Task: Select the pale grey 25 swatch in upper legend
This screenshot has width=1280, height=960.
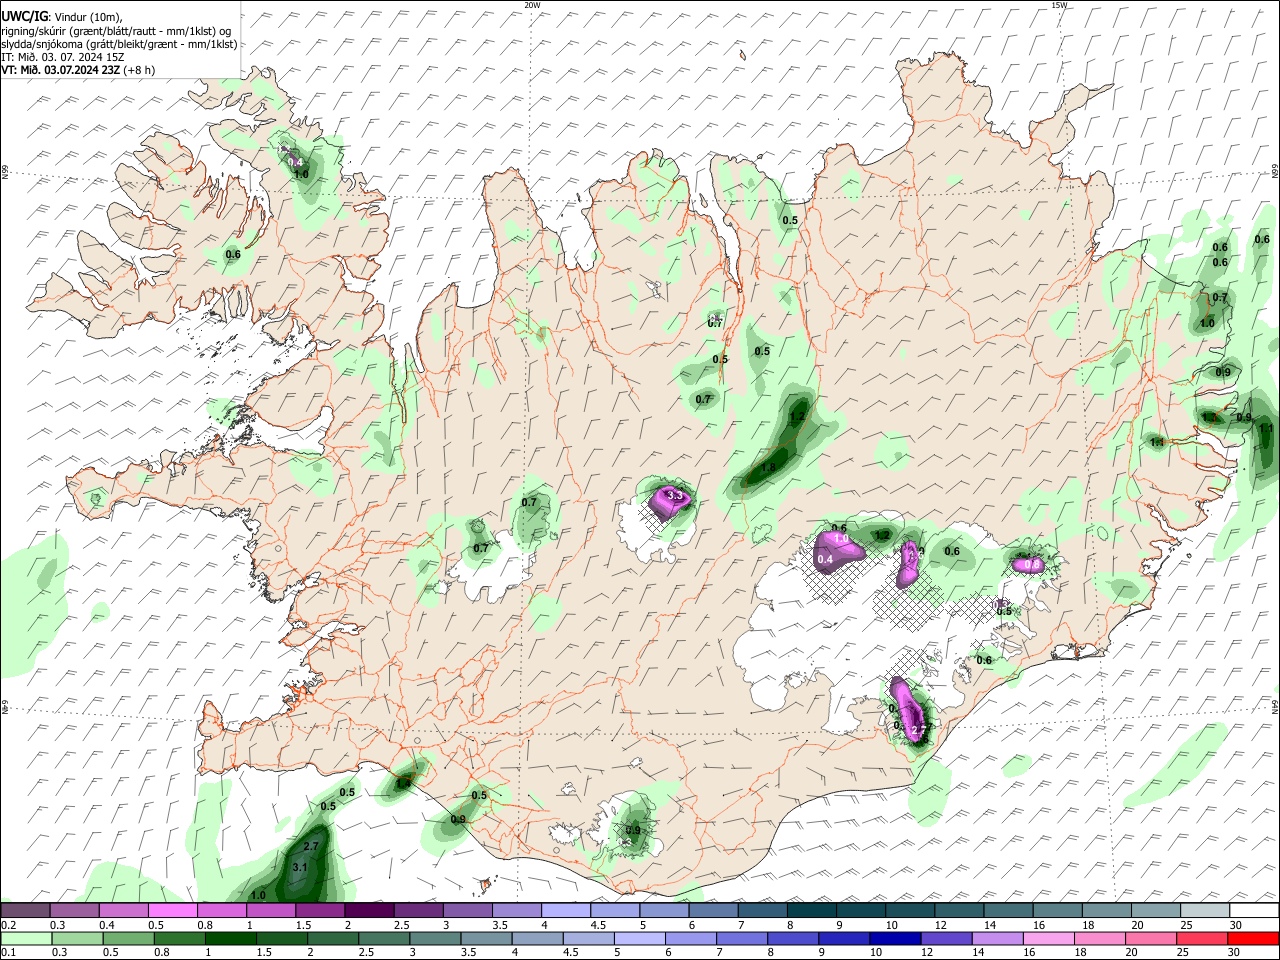Action: [x=1205, y=911]
